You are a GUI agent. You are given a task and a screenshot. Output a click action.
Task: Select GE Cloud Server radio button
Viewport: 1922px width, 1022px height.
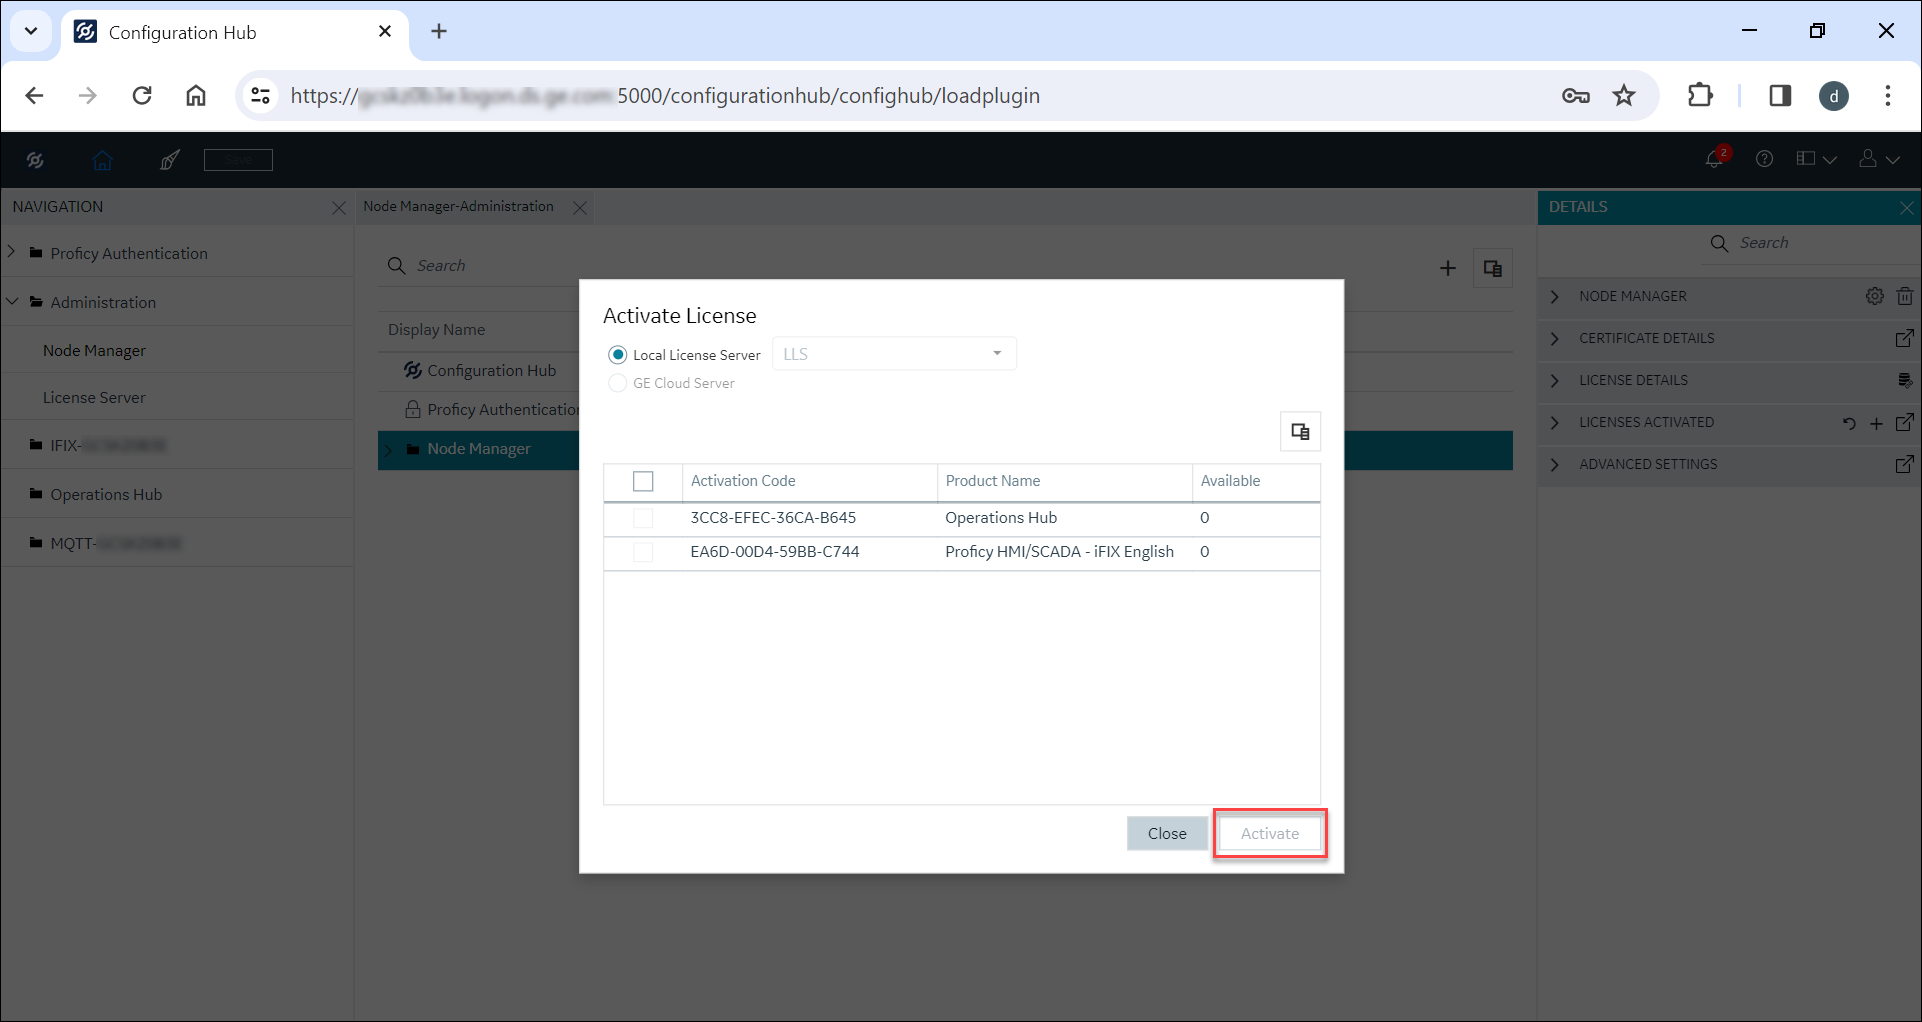[618, 383]
